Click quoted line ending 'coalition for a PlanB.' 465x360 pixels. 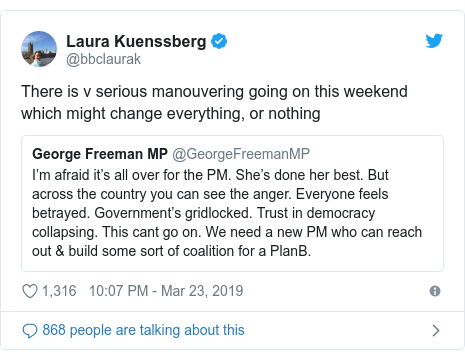171,251
